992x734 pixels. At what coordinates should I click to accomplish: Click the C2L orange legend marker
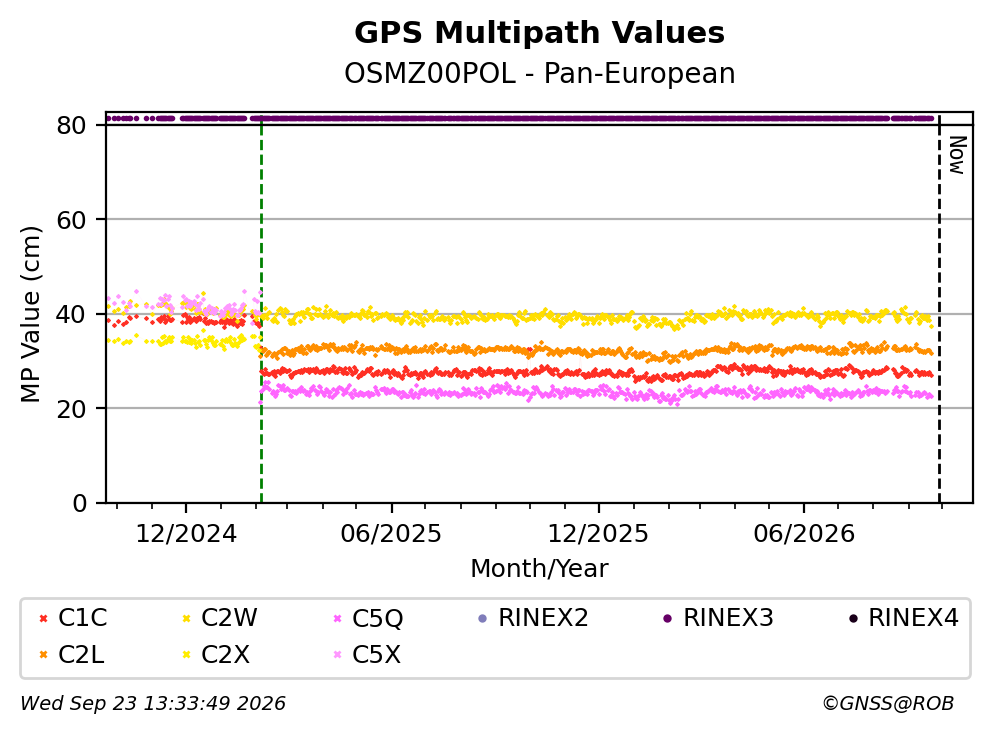tap(43, 655)
